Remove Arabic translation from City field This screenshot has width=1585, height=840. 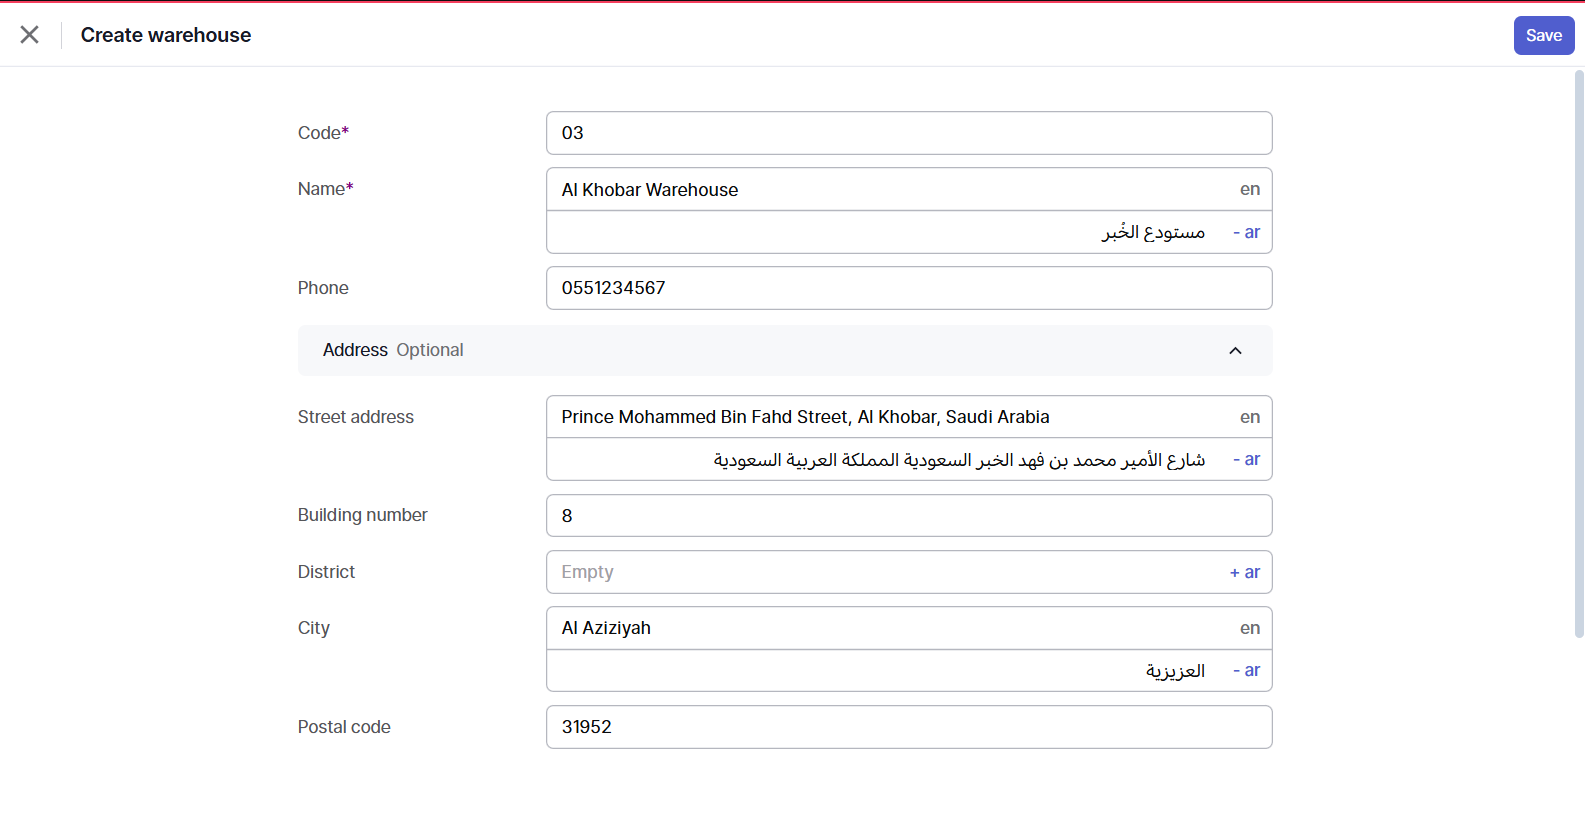tap(1246, 670)
